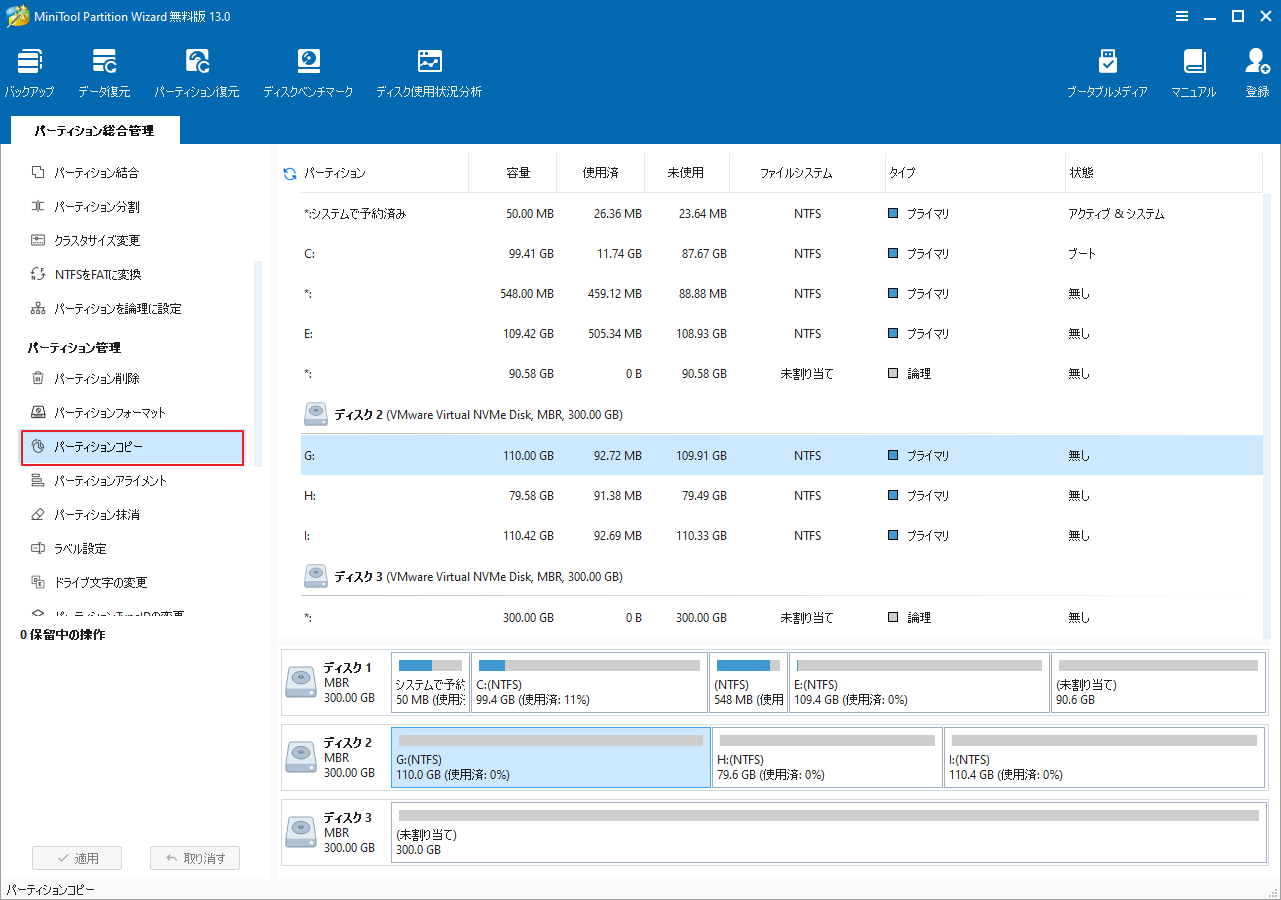Click the 取り消す (Undo) button
This screenshot has height=900, width=1281.
point(195,857)
